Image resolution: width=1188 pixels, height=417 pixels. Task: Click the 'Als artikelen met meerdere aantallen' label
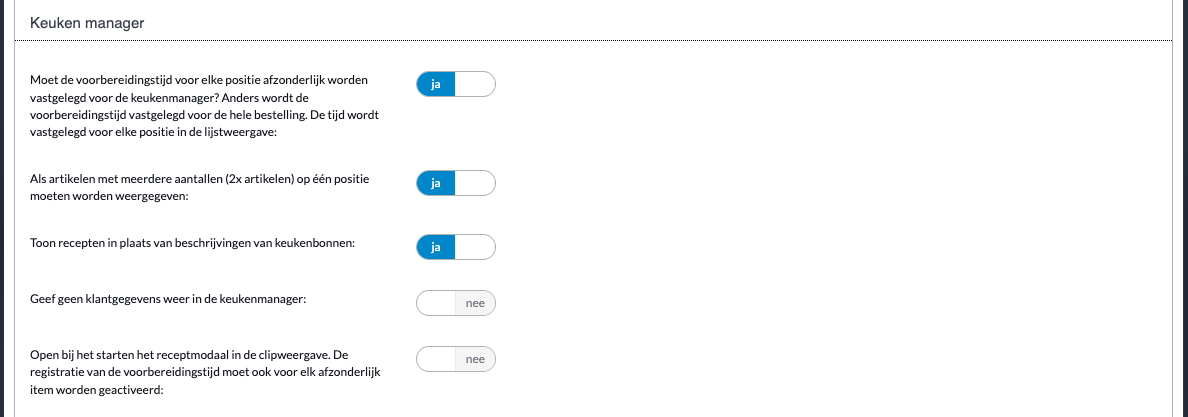200,187
